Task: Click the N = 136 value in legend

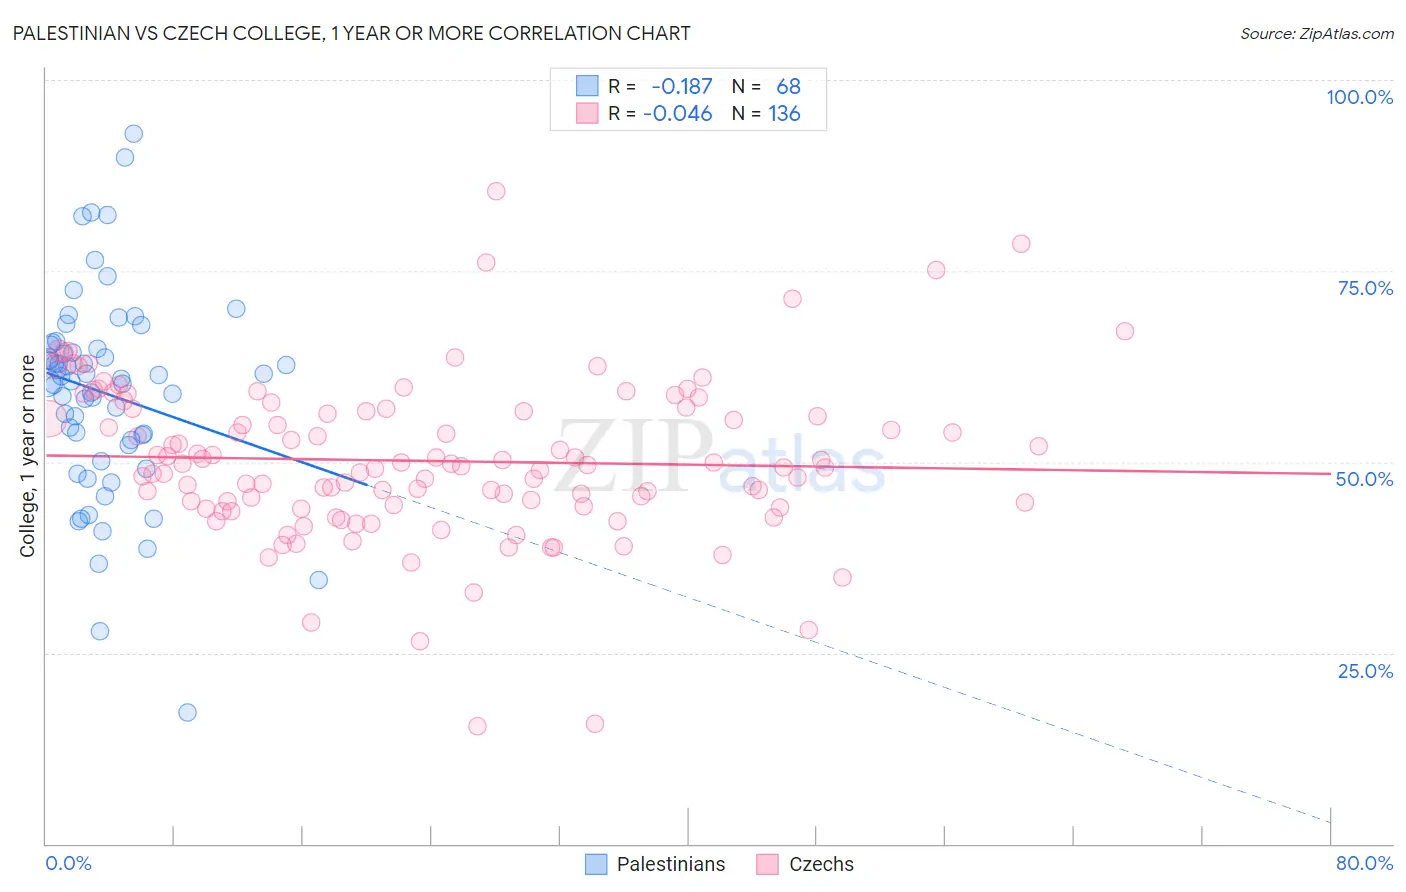Action: pyautogui.click(x=766, y=113)
